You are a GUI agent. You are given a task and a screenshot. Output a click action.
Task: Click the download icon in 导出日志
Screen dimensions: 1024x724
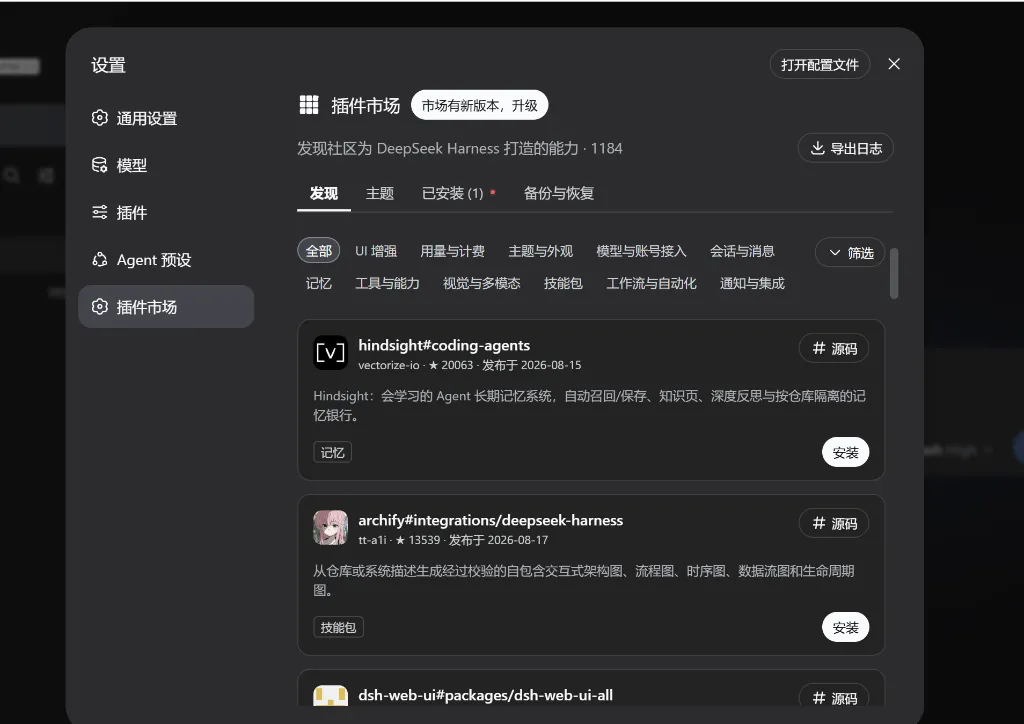click(817, 148)
